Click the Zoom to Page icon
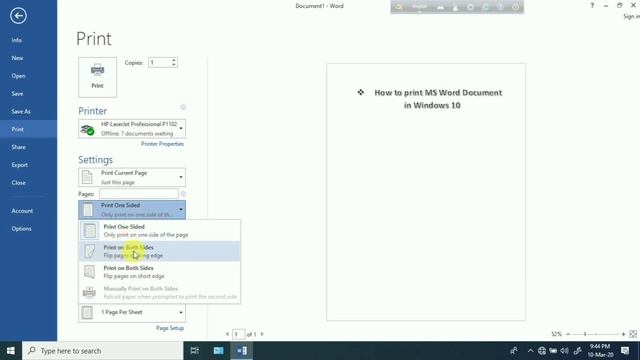Viewport: 640px width, 360px height. [x=633, y=334]
